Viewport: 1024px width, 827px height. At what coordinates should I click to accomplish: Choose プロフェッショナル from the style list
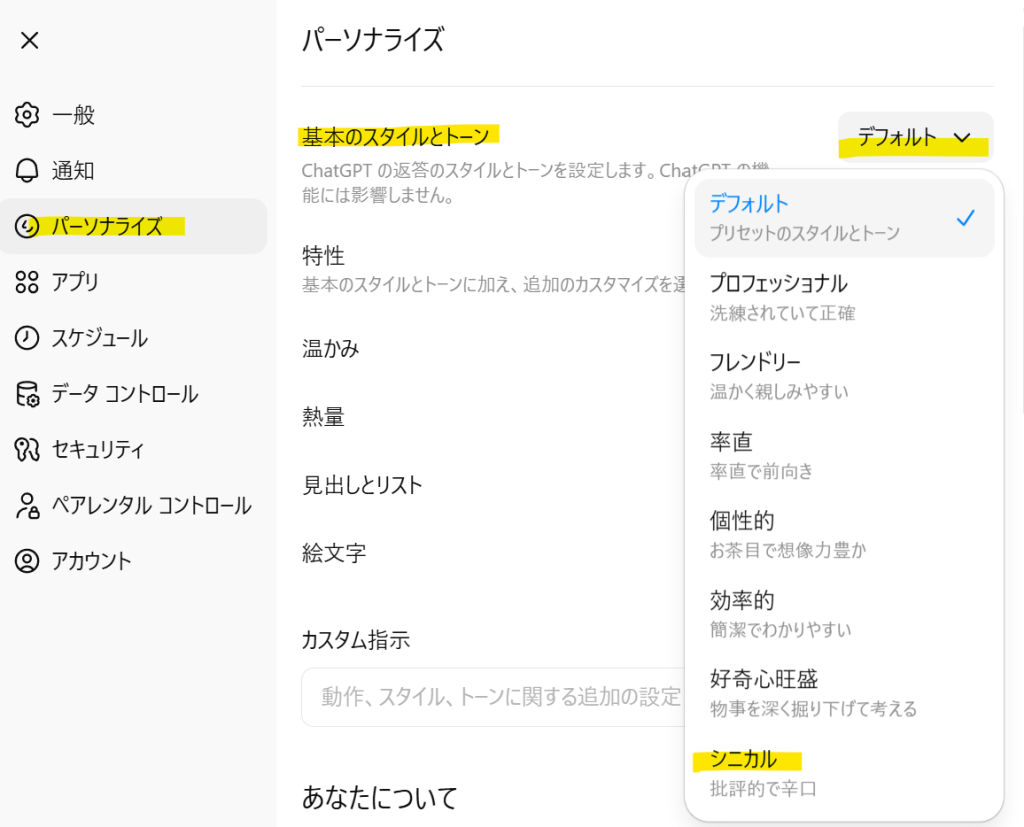(843, 297)
